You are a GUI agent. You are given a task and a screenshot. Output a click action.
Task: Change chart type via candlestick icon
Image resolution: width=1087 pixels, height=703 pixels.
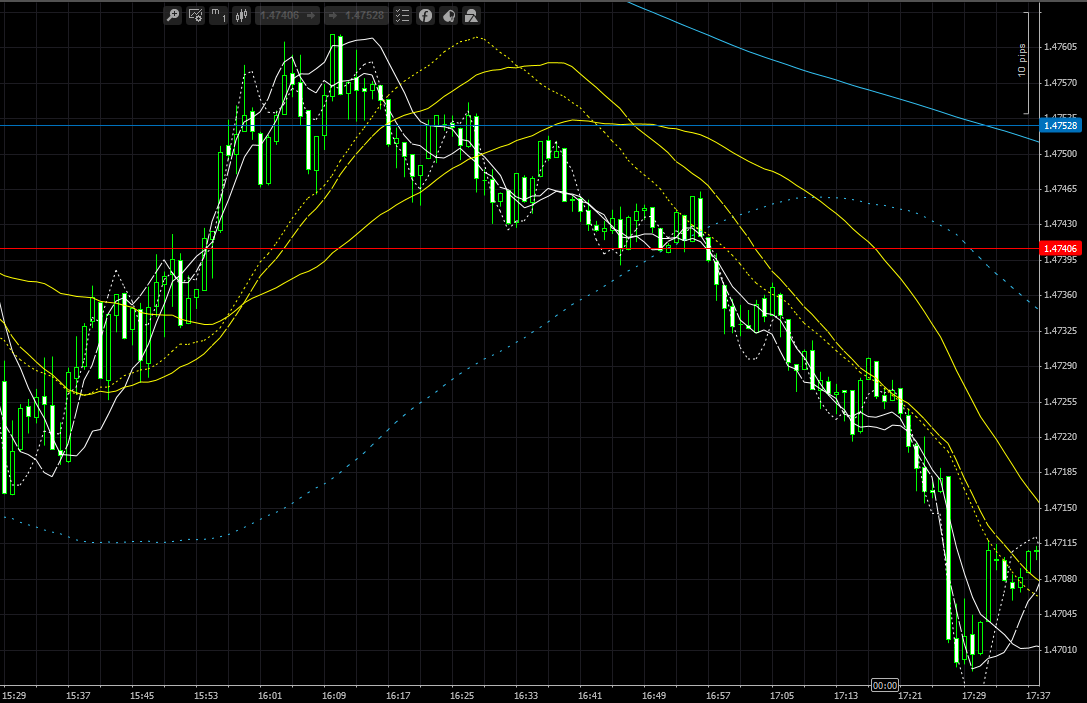pyautogui.click(x=241, y=15)
